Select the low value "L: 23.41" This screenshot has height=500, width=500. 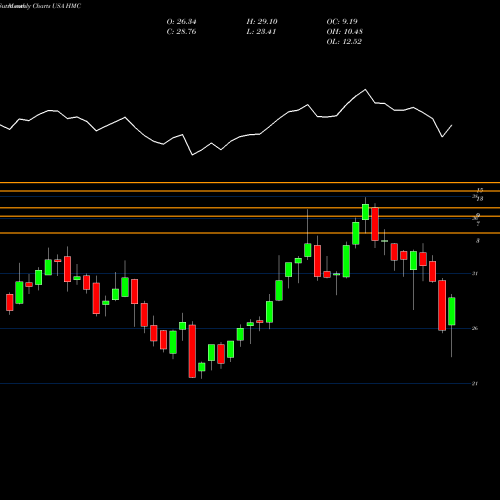[261, 32]
